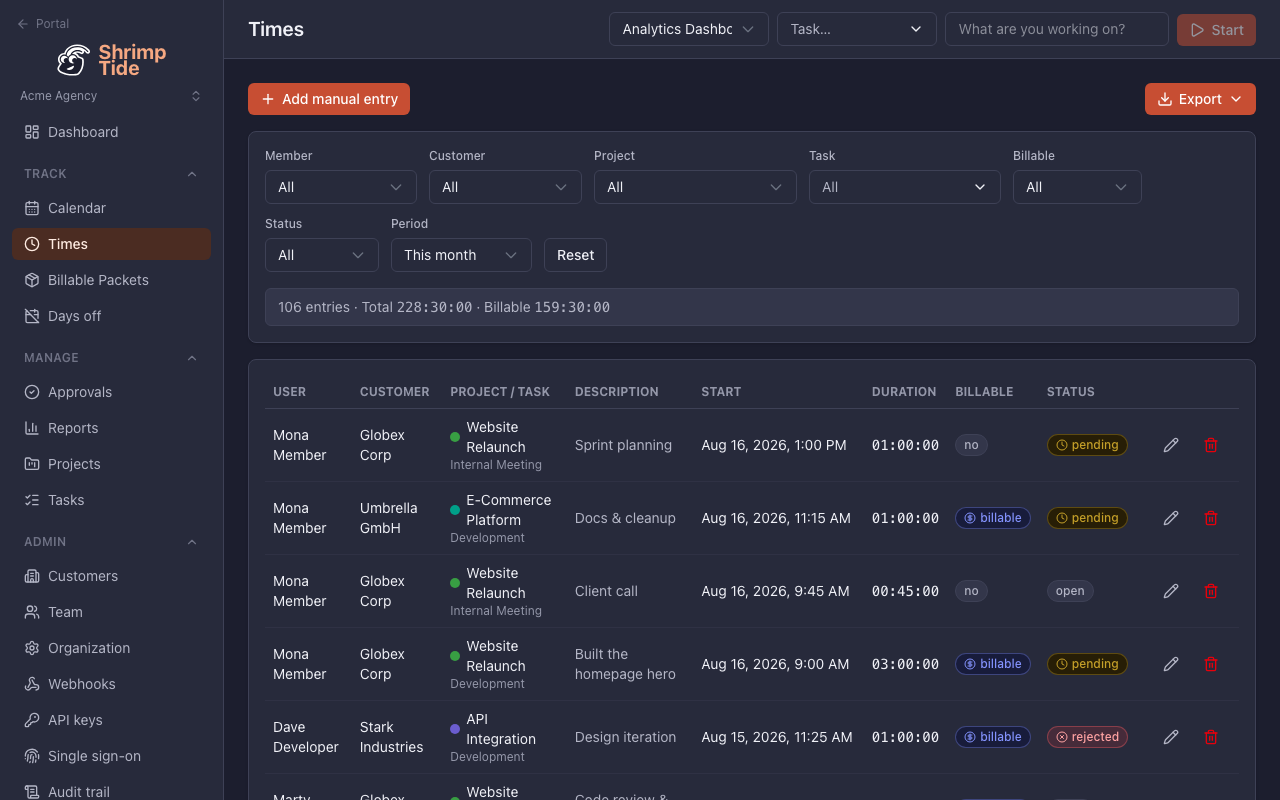Collapse the Manage section

tap(111, 358)
